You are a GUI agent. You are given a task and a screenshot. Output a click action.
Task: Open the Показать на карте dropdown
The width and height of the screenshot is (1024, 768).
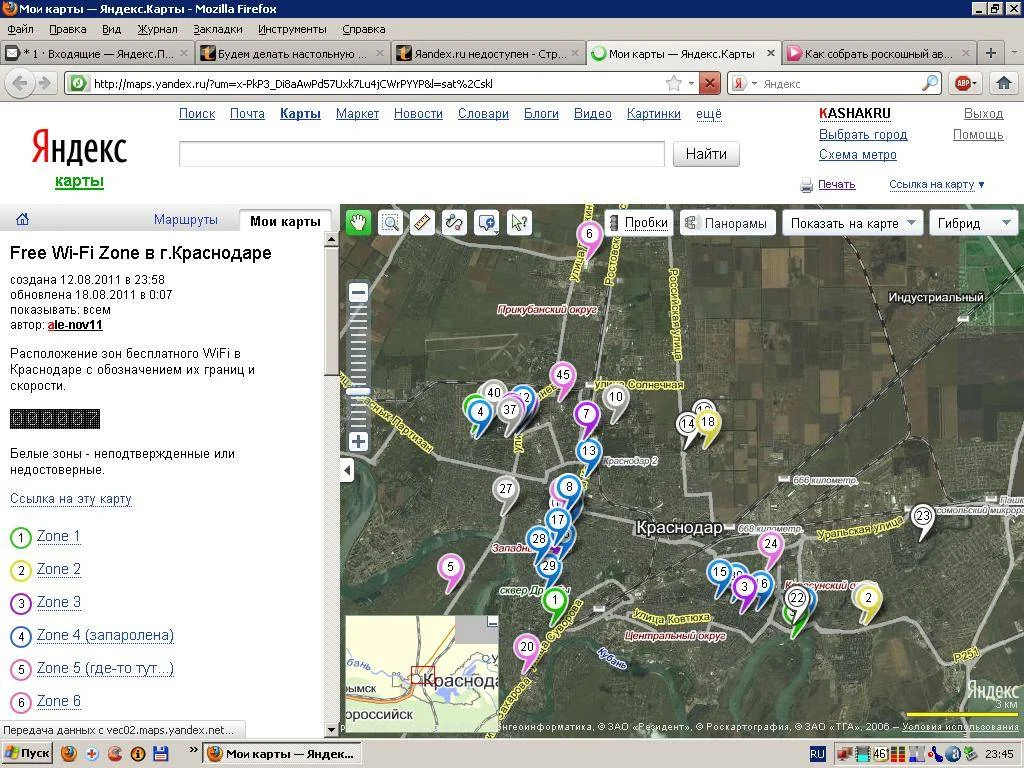click(853, 223)
